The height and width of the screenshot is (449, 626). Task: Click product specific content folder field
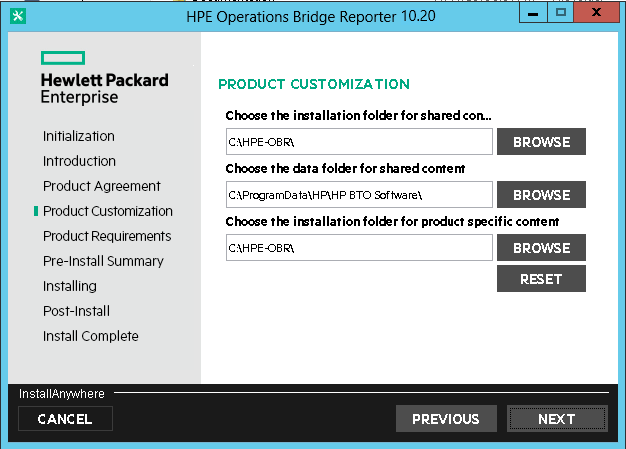(x=359, y=248)
